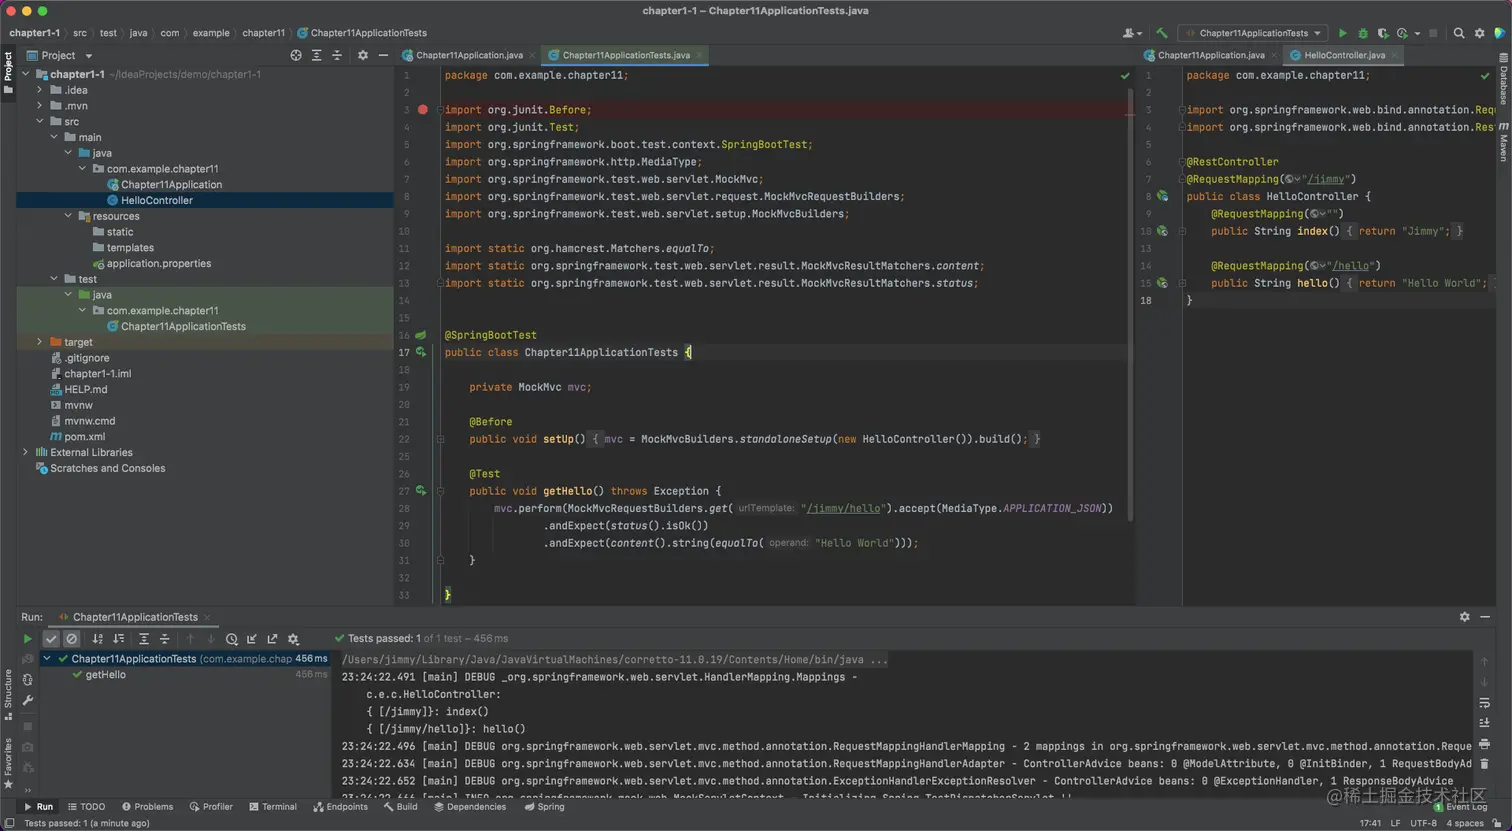Click 4 spaces indent setting

(x=1465, y=823)
